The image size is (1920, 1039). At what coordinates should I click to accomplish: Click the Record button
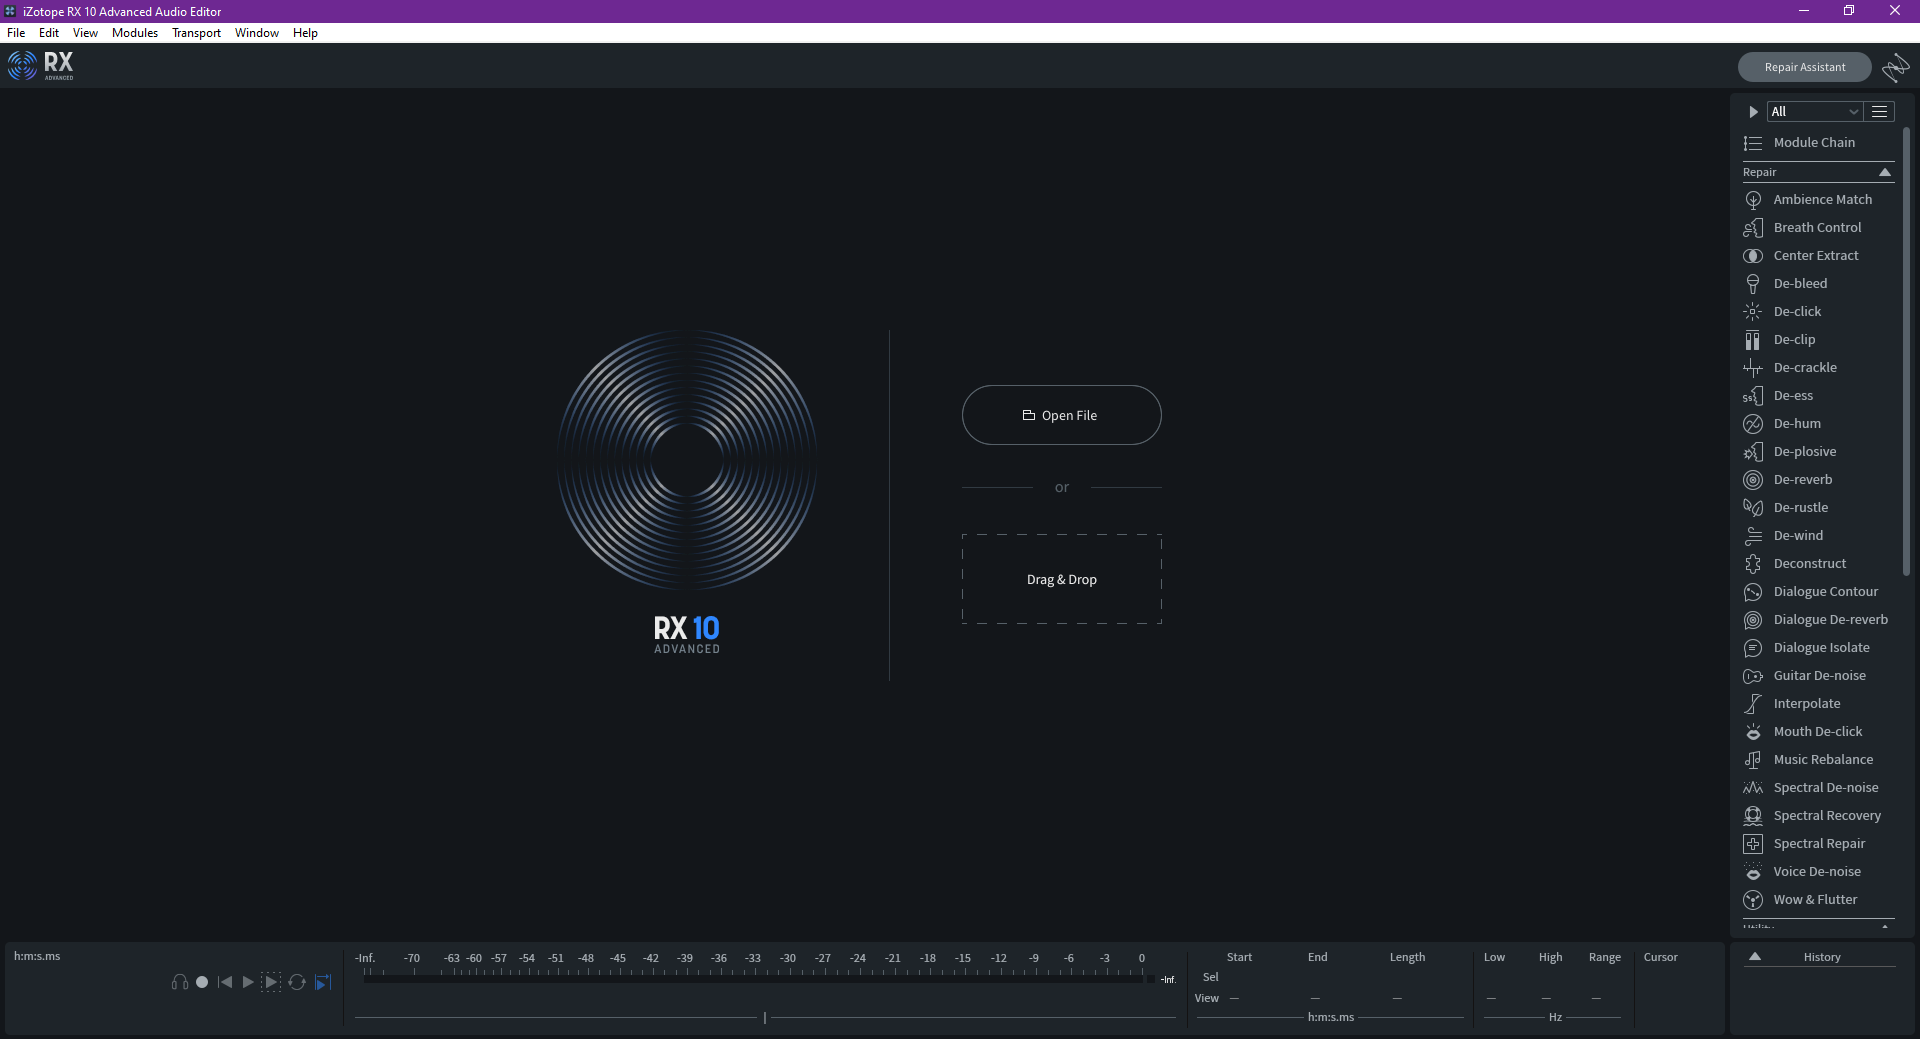[202, 982]
